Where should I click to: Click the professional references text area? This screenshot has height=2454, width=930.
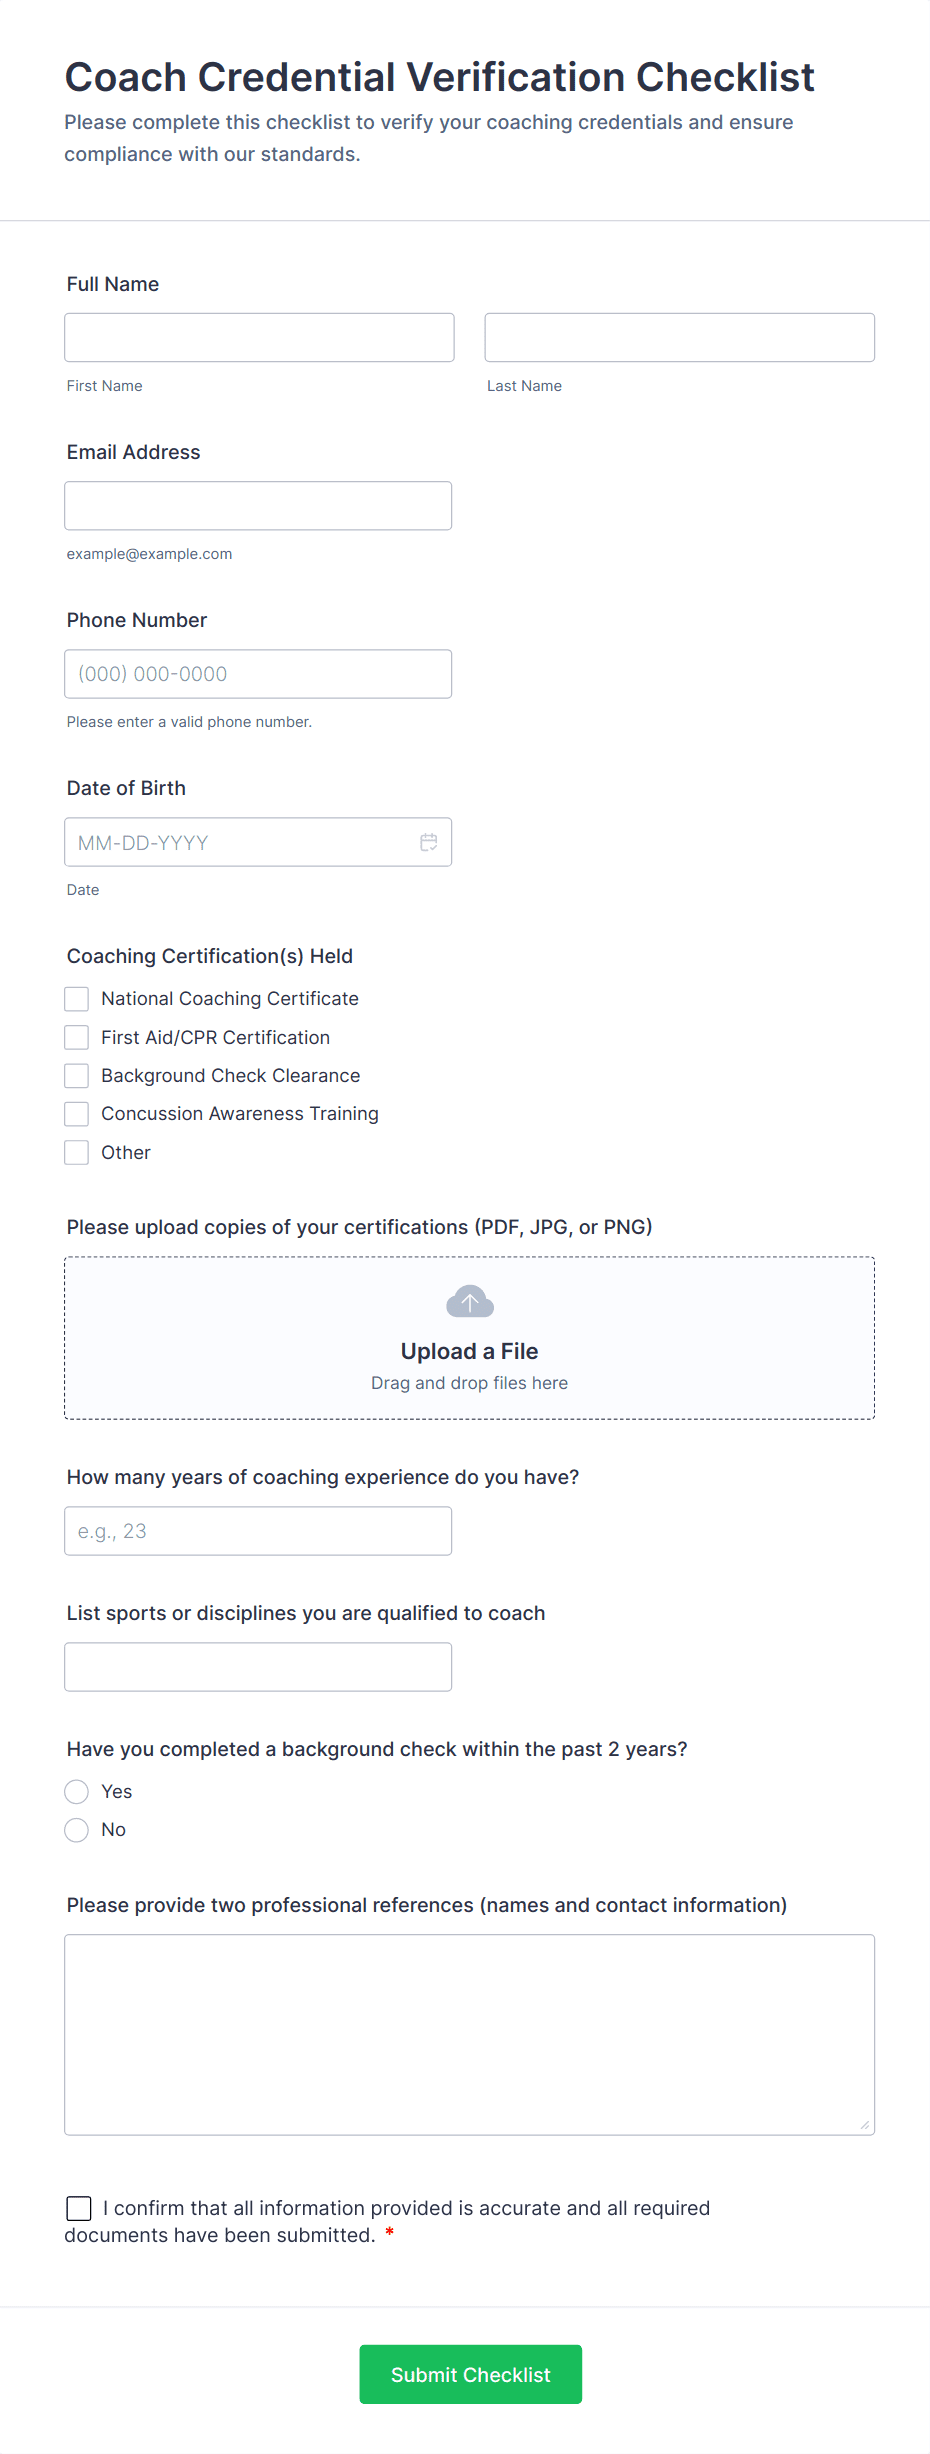(x=469, y=2034)
